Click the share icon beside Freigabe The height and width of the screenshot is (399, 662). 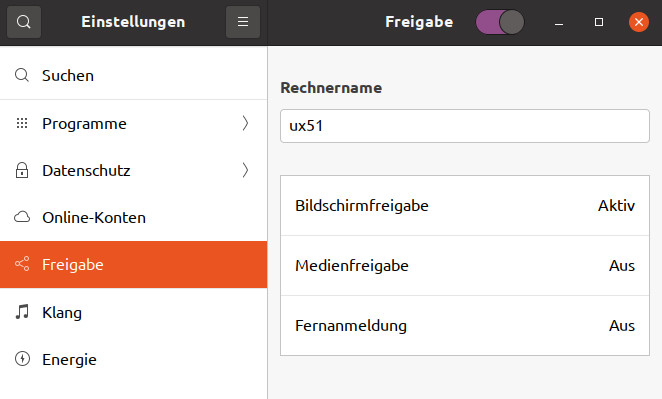click(22, 264)
